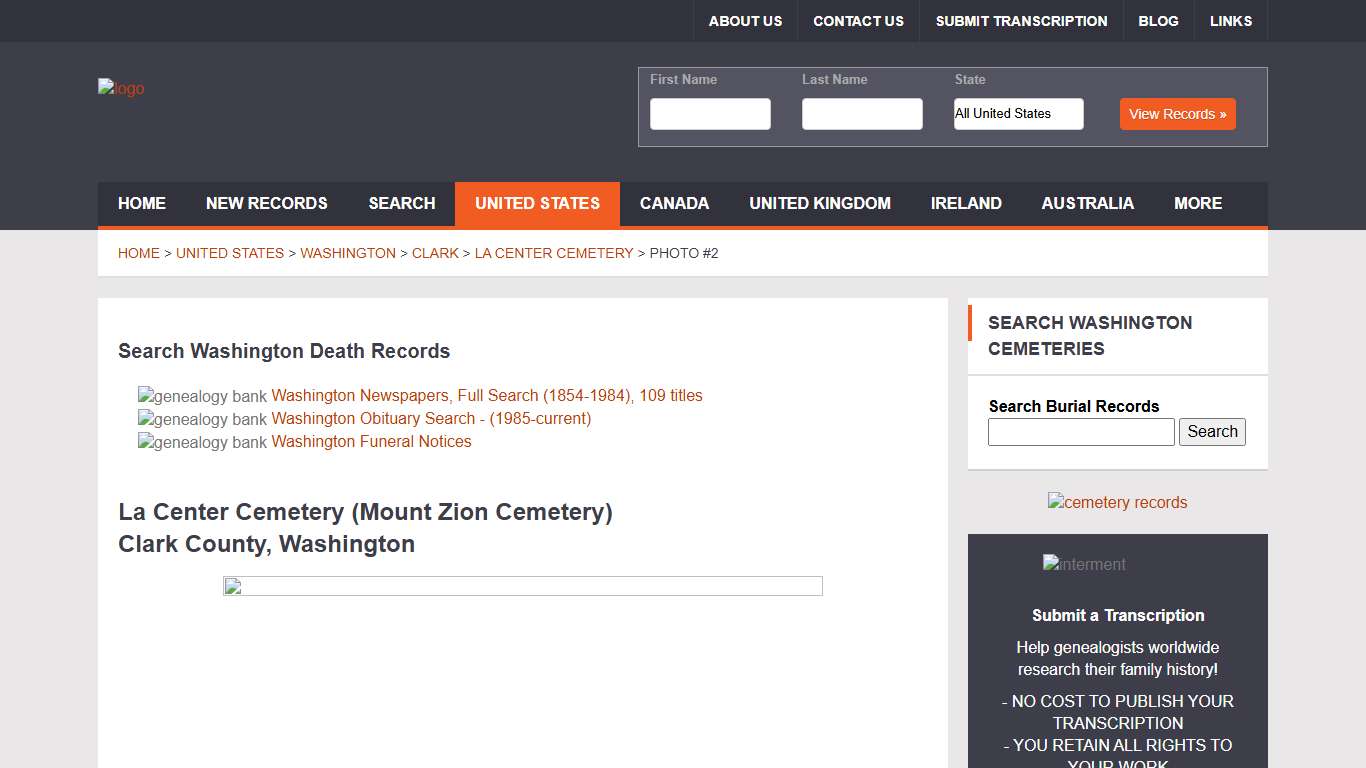This screenshot has height=768, width=1366.
Task: Go to the Canada nav tab
Action: [x=674, y=204]
